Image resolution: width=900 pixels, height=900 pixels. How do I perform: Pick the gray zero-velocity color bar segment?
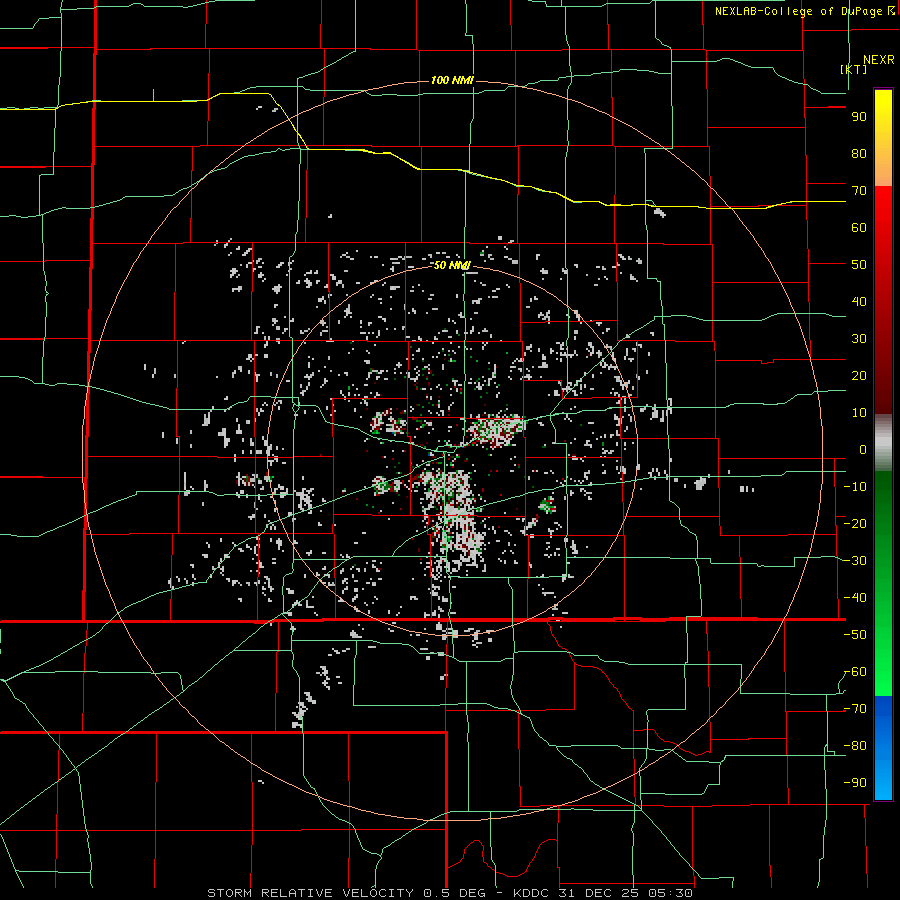tap(883, 442)
